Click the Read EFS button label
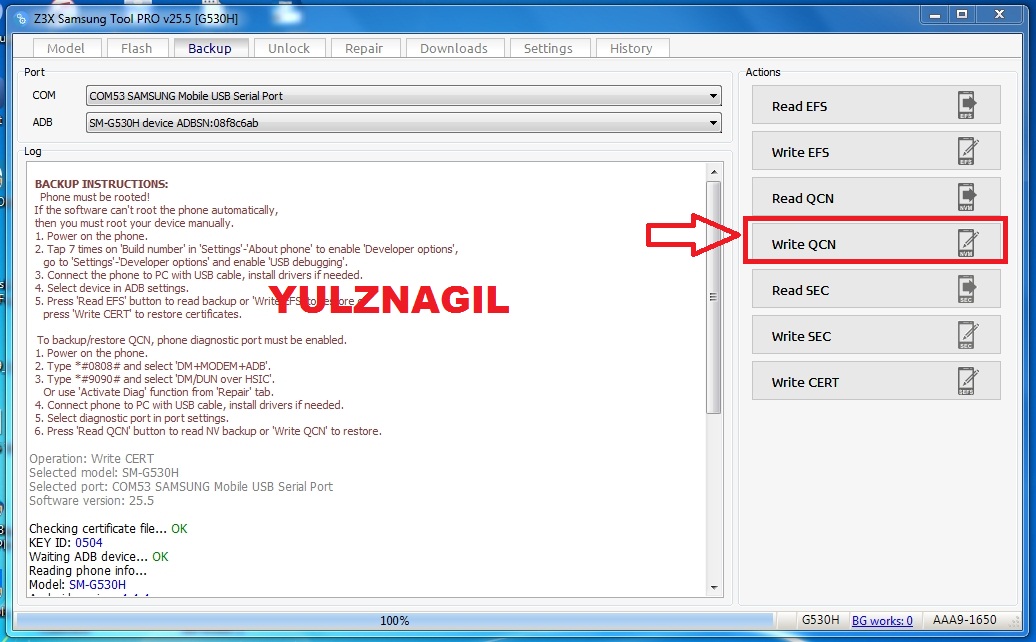 pos(799,106)
